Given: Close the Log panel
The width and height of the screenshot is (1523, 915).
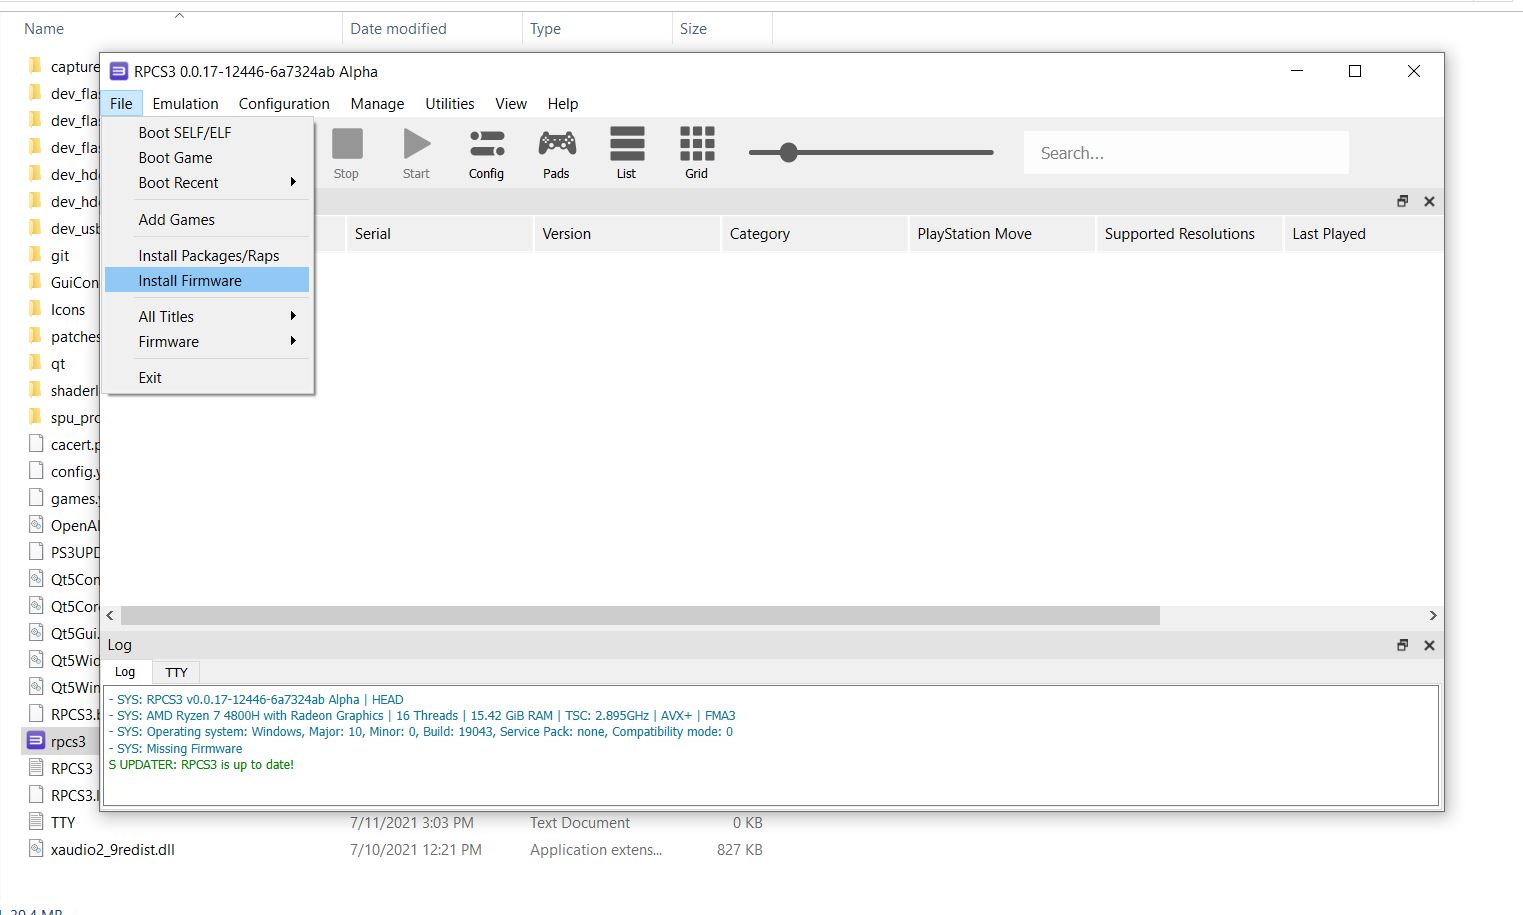Looking at the screenshot, I should [x=1429, y=645].
